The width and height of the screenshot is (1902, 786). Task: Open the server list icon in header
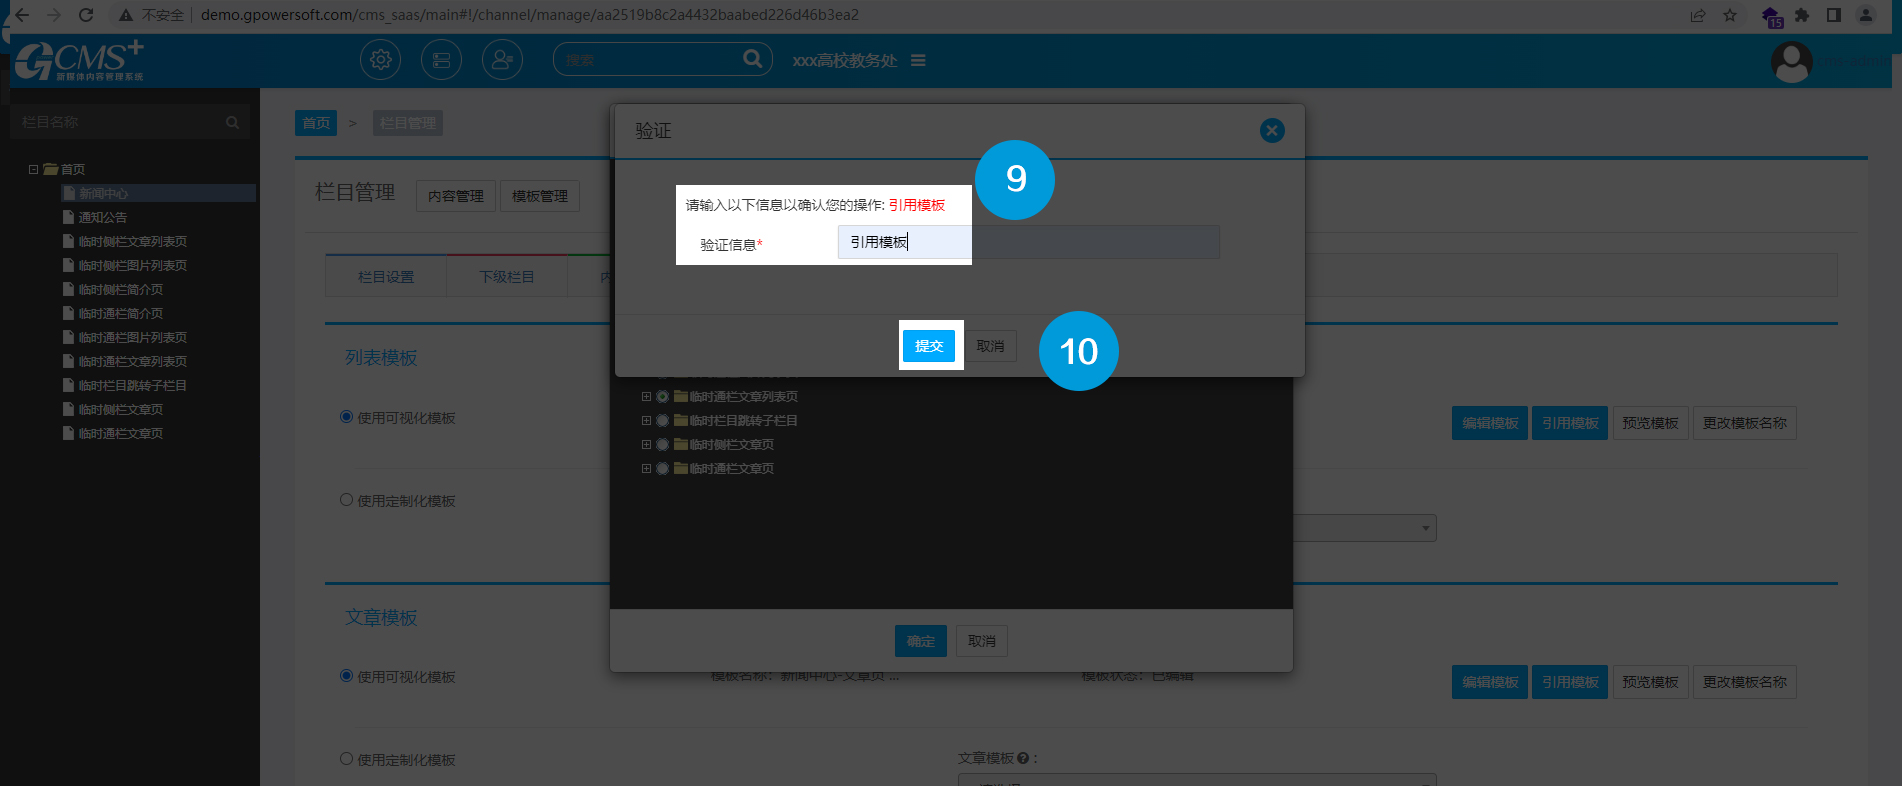click(441, 60)
